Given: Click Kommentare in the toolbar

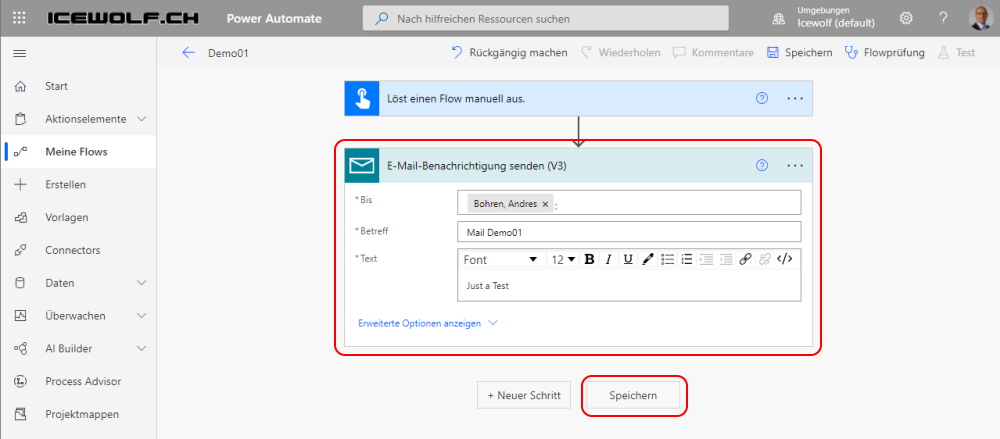Looking at the screenshot, I should click(713, 53).
